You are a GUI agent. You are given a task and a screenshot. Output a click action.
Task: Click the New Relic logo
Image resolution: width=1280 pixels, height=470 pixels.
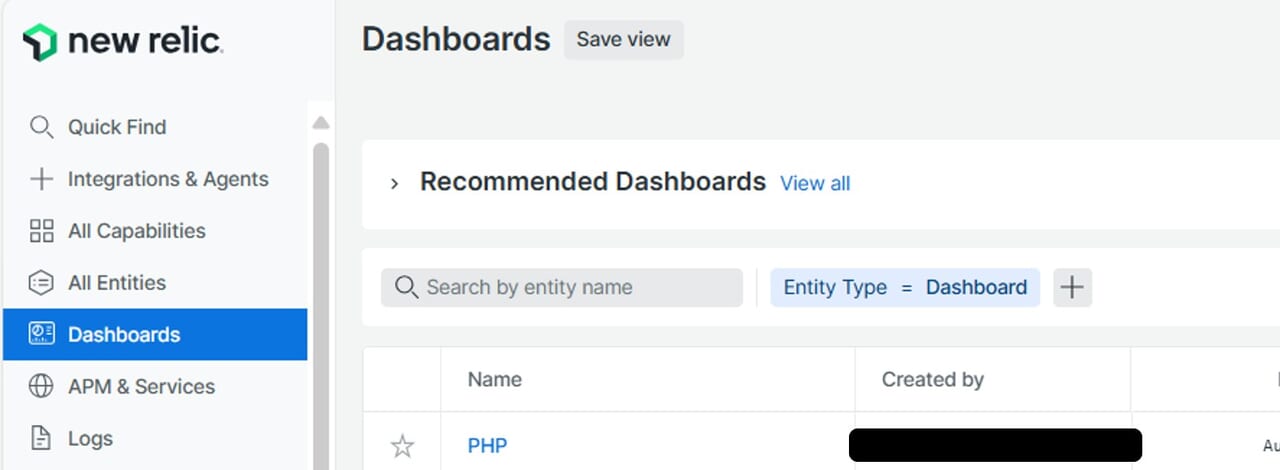pyautogui.click(x=122, y=42)
